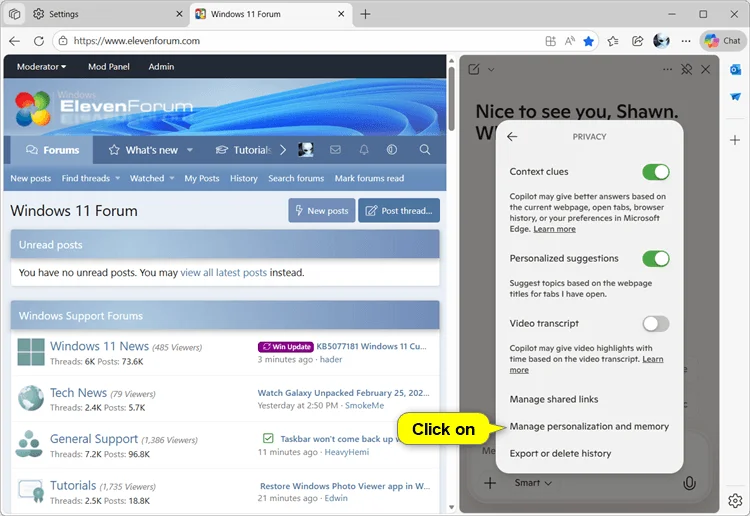Click nav overflow right chevron
Screen dimensions: 750x516
pyautogui.click(x=283, y=150)
